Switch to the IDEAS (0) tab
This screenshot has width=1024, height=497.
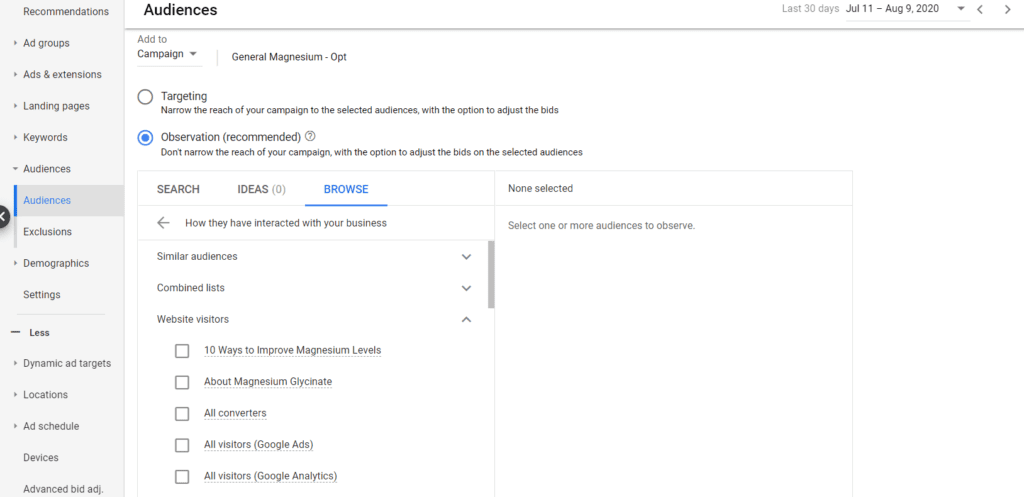click(261, 189)
